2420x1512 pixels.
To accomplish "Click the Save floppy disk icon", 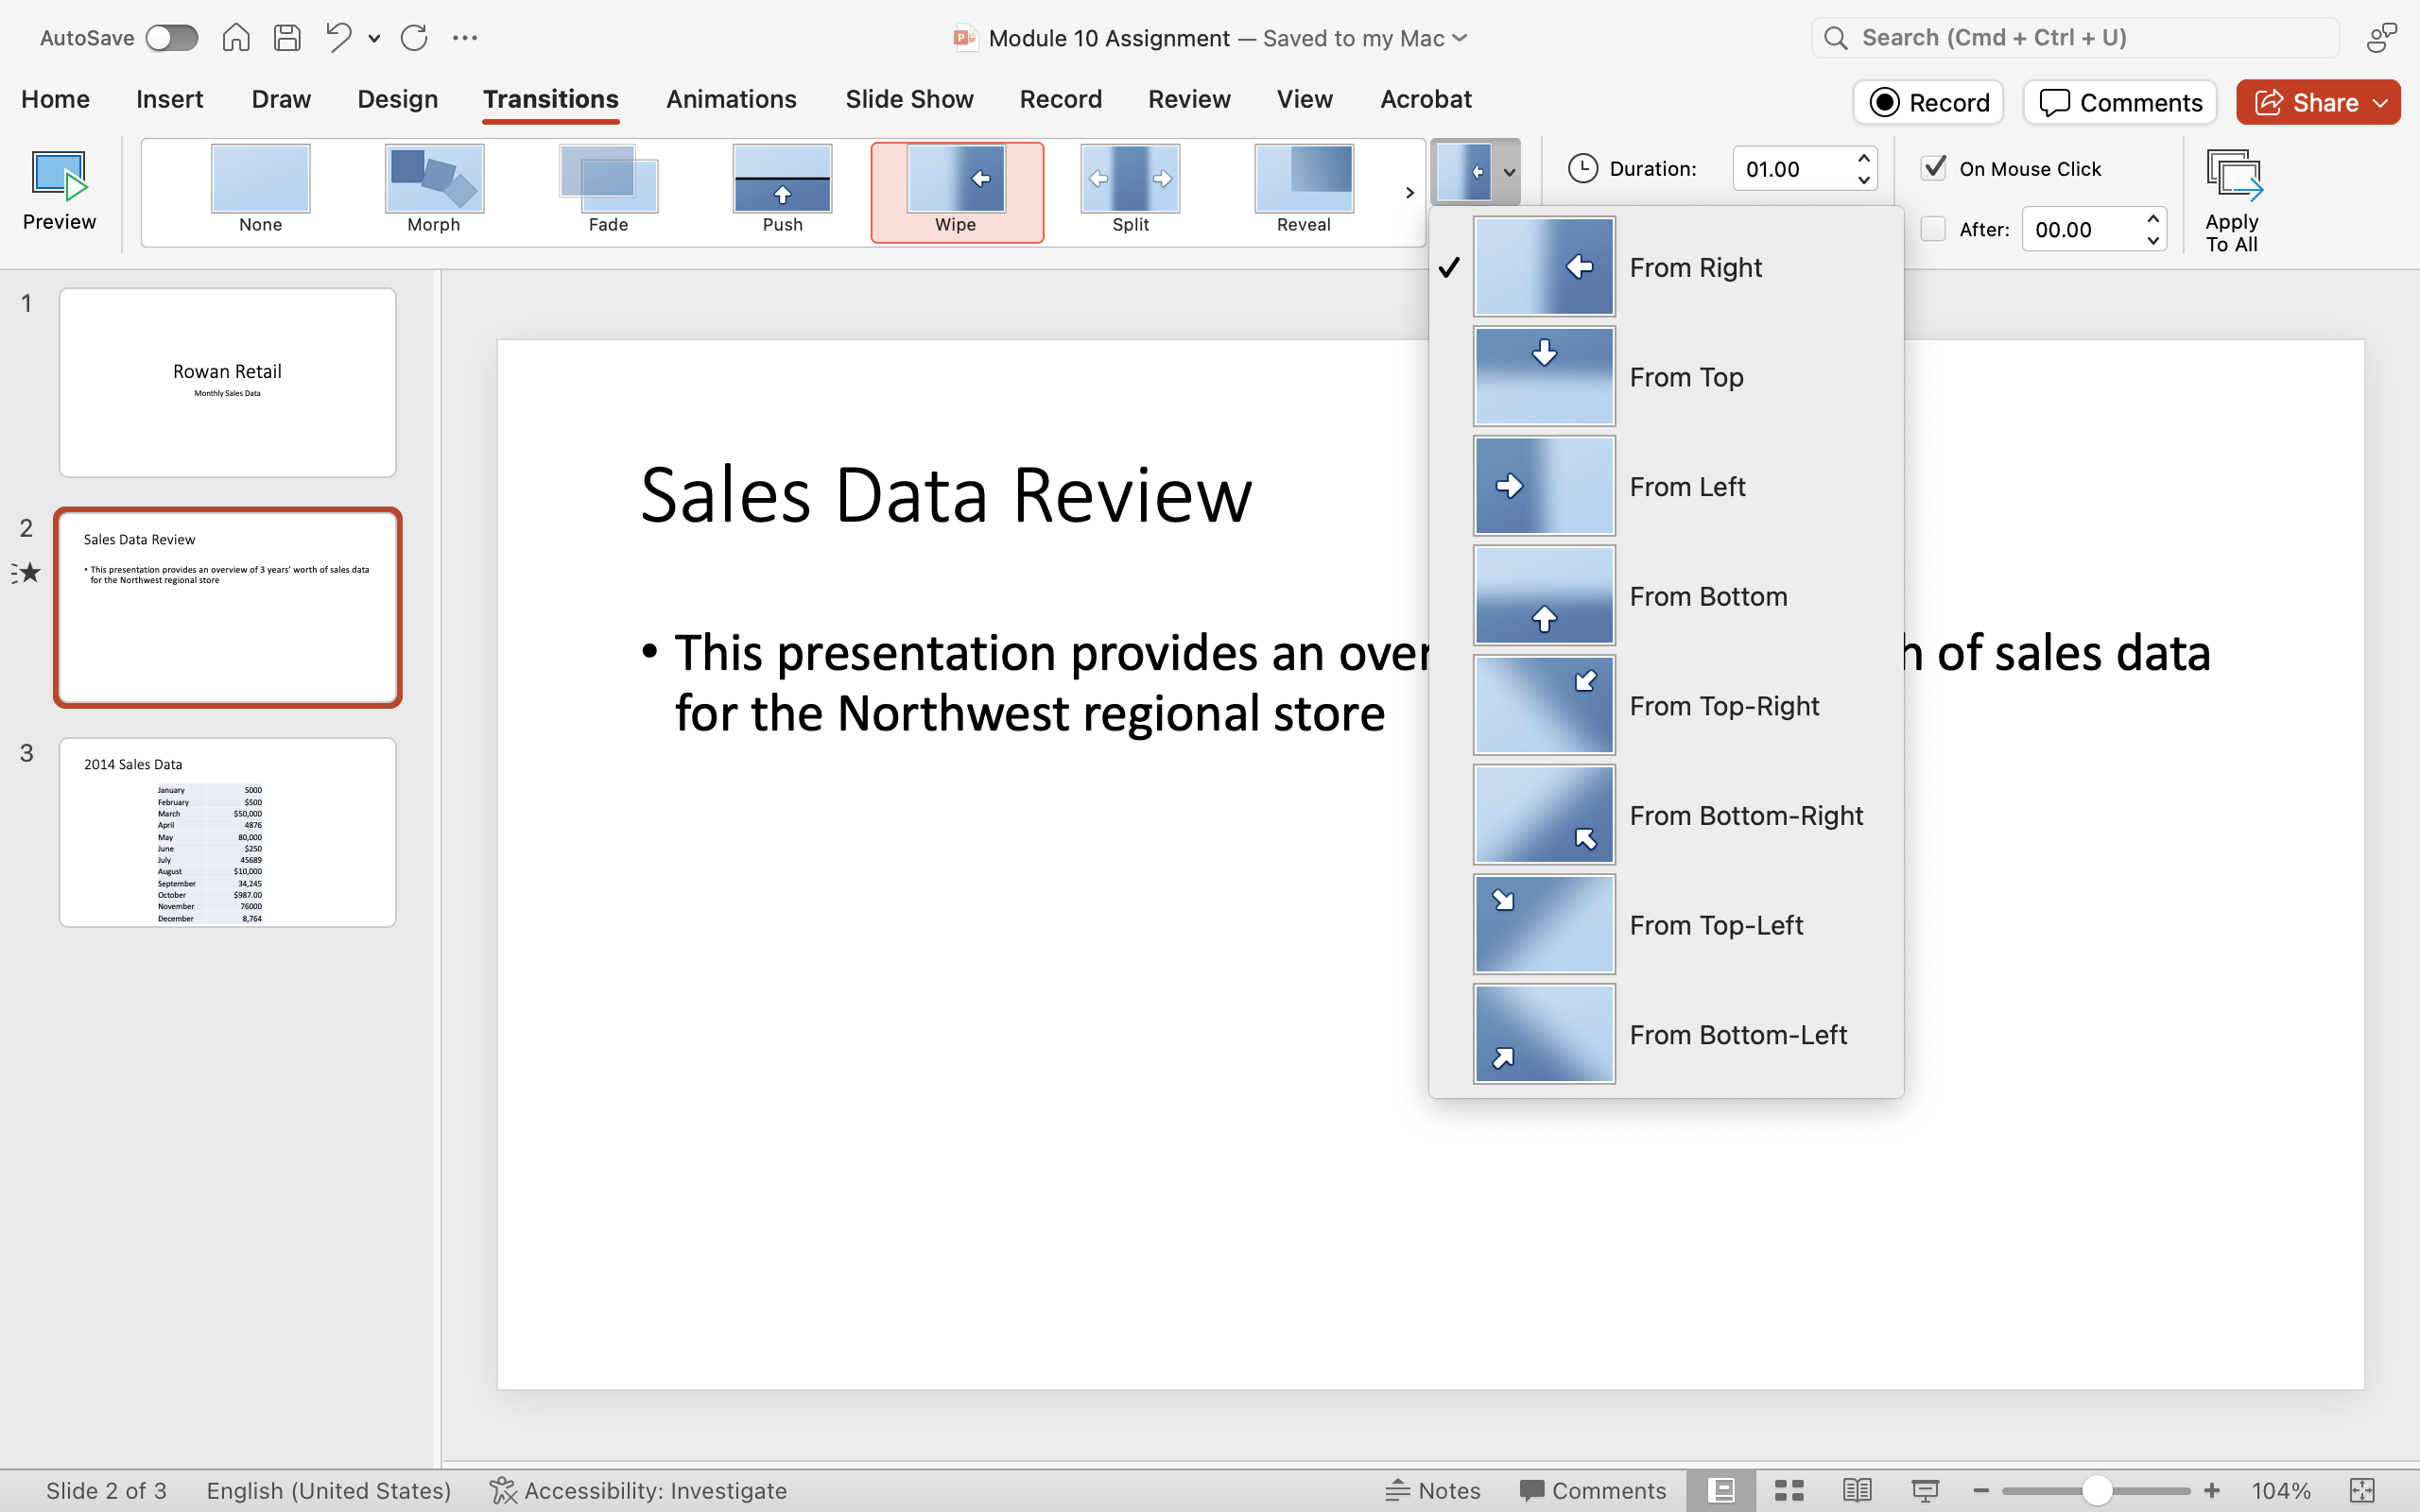I will [287, 38].
